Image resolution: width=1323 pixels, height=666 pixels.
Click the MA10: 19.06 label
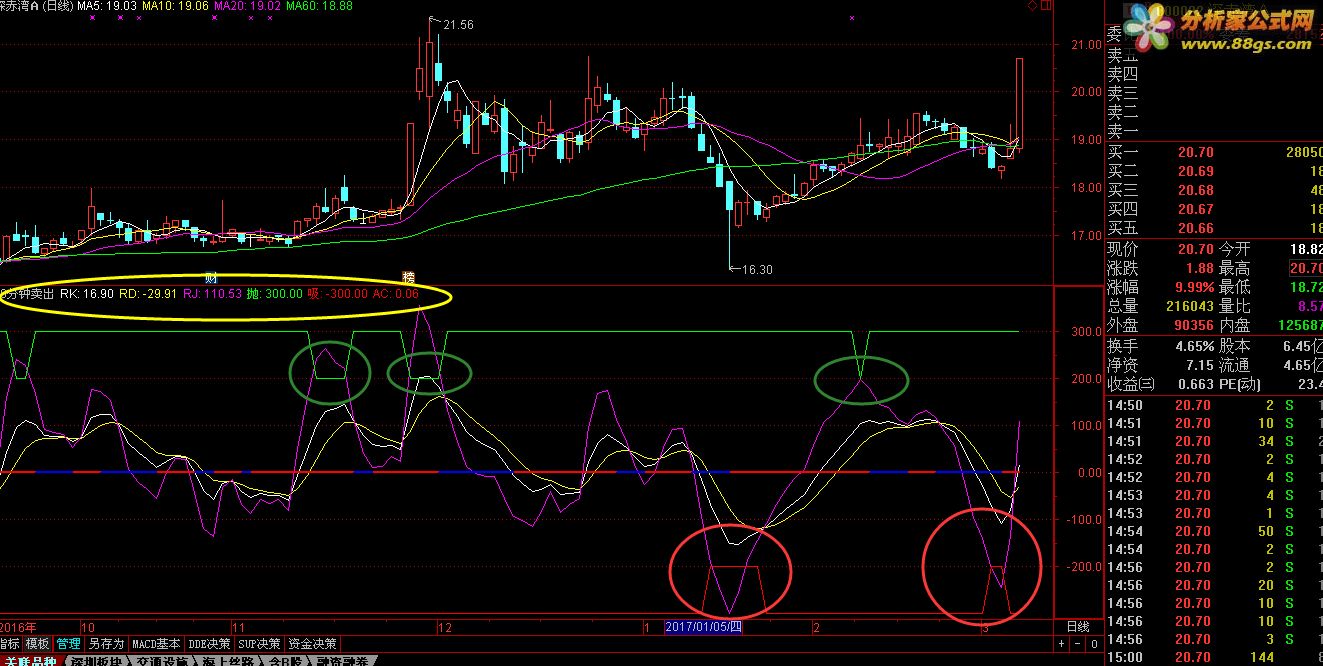coord(176,6)
